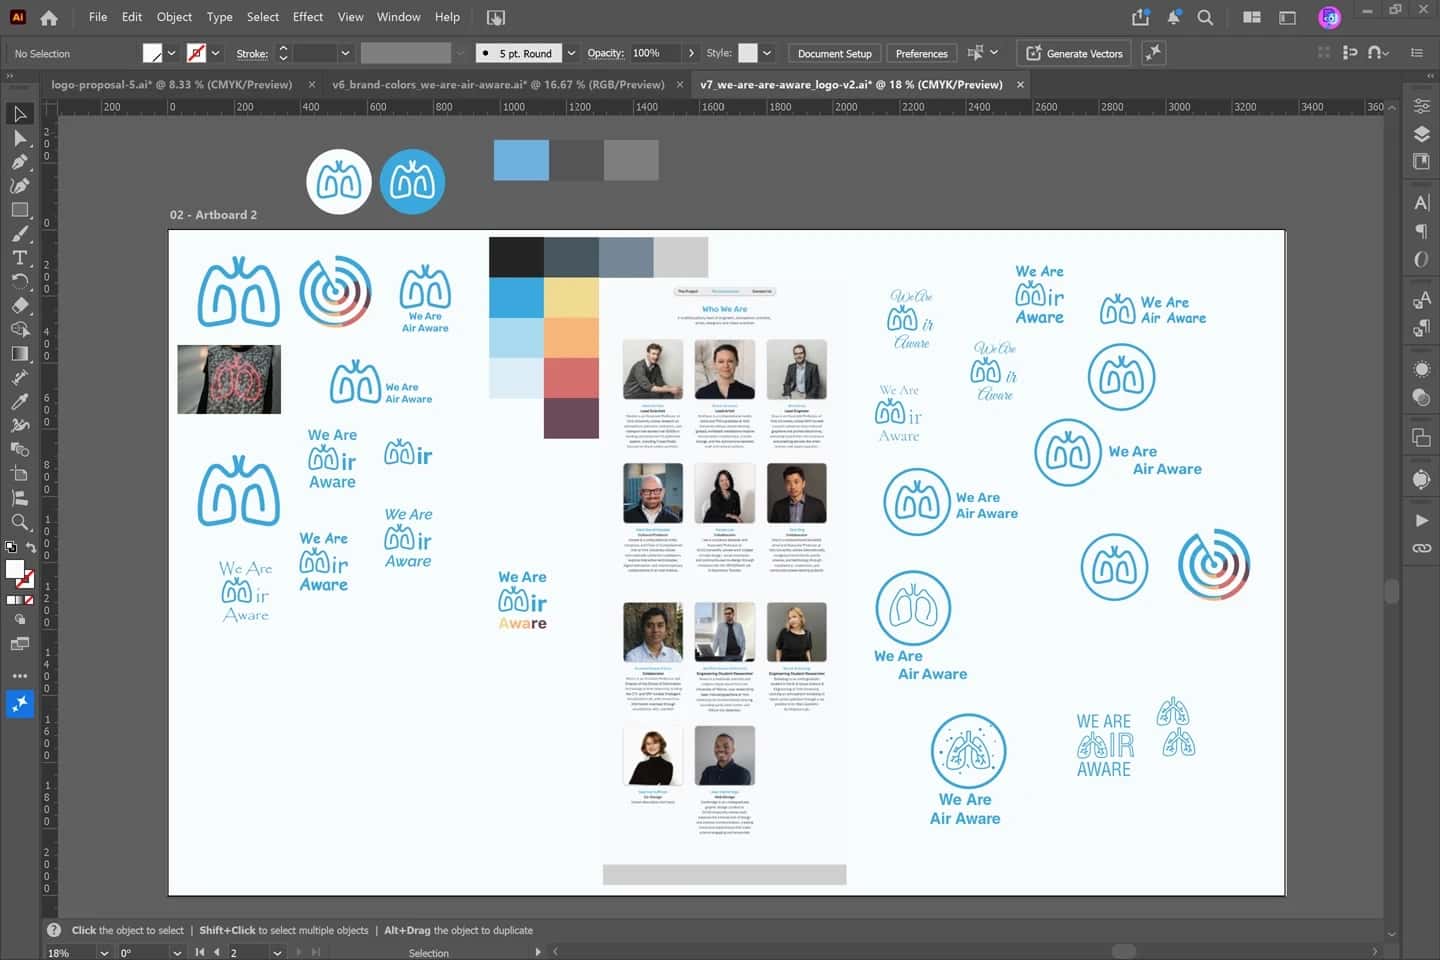Open the Layers panel icon

[x=1421, y=134]
